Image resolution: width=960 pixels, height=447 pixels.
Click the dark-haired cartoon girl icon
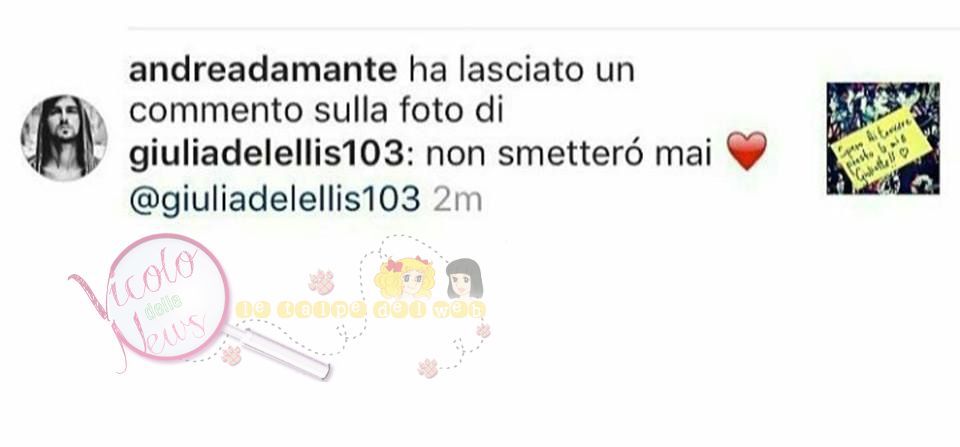click(464, 279)
